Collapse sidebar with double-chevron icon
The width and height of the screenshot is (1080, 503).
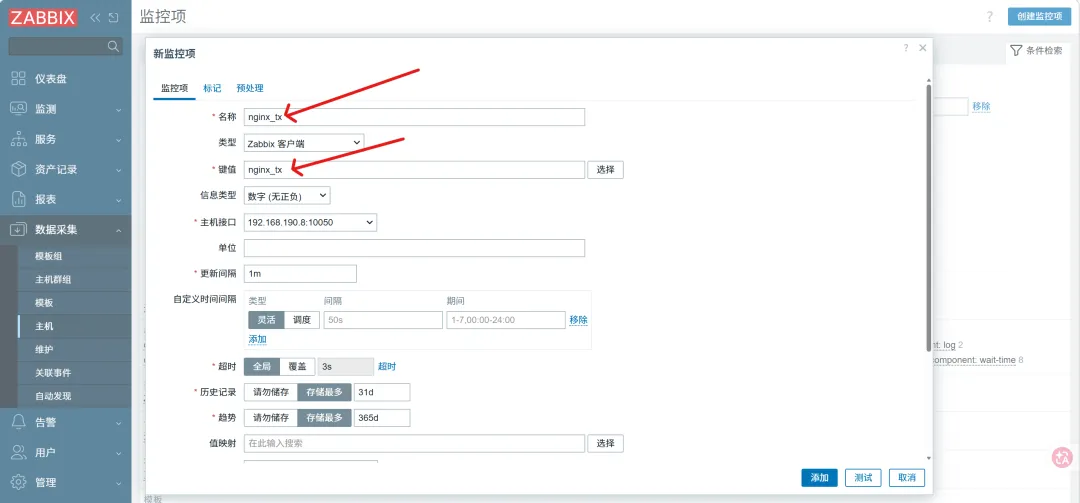coord(96,17)
